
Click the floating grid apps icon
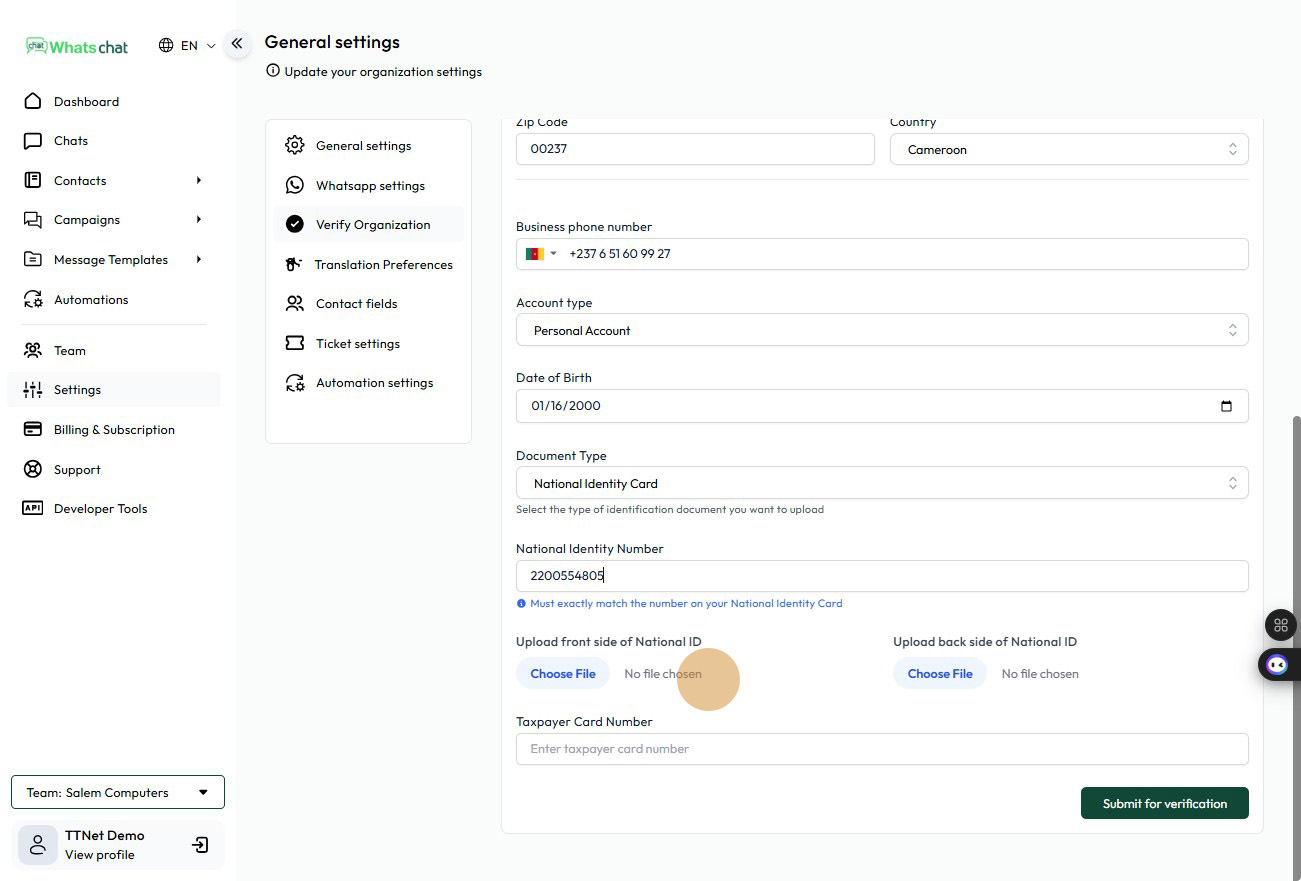tap(1280, 625)
